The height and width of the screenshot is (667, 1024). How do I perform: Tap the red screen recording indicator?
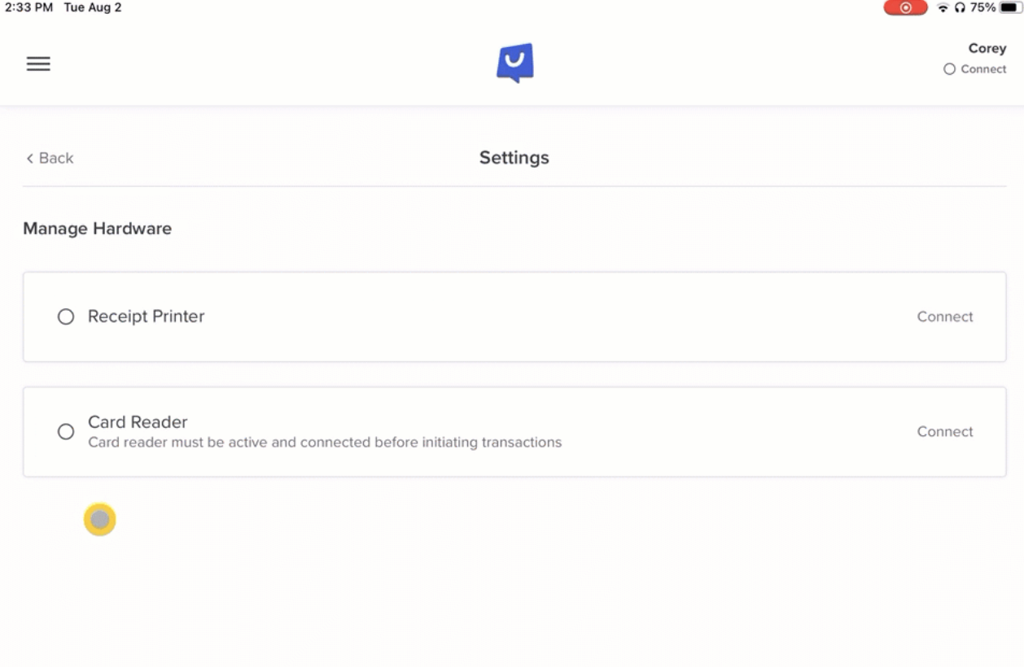[905, 8]
